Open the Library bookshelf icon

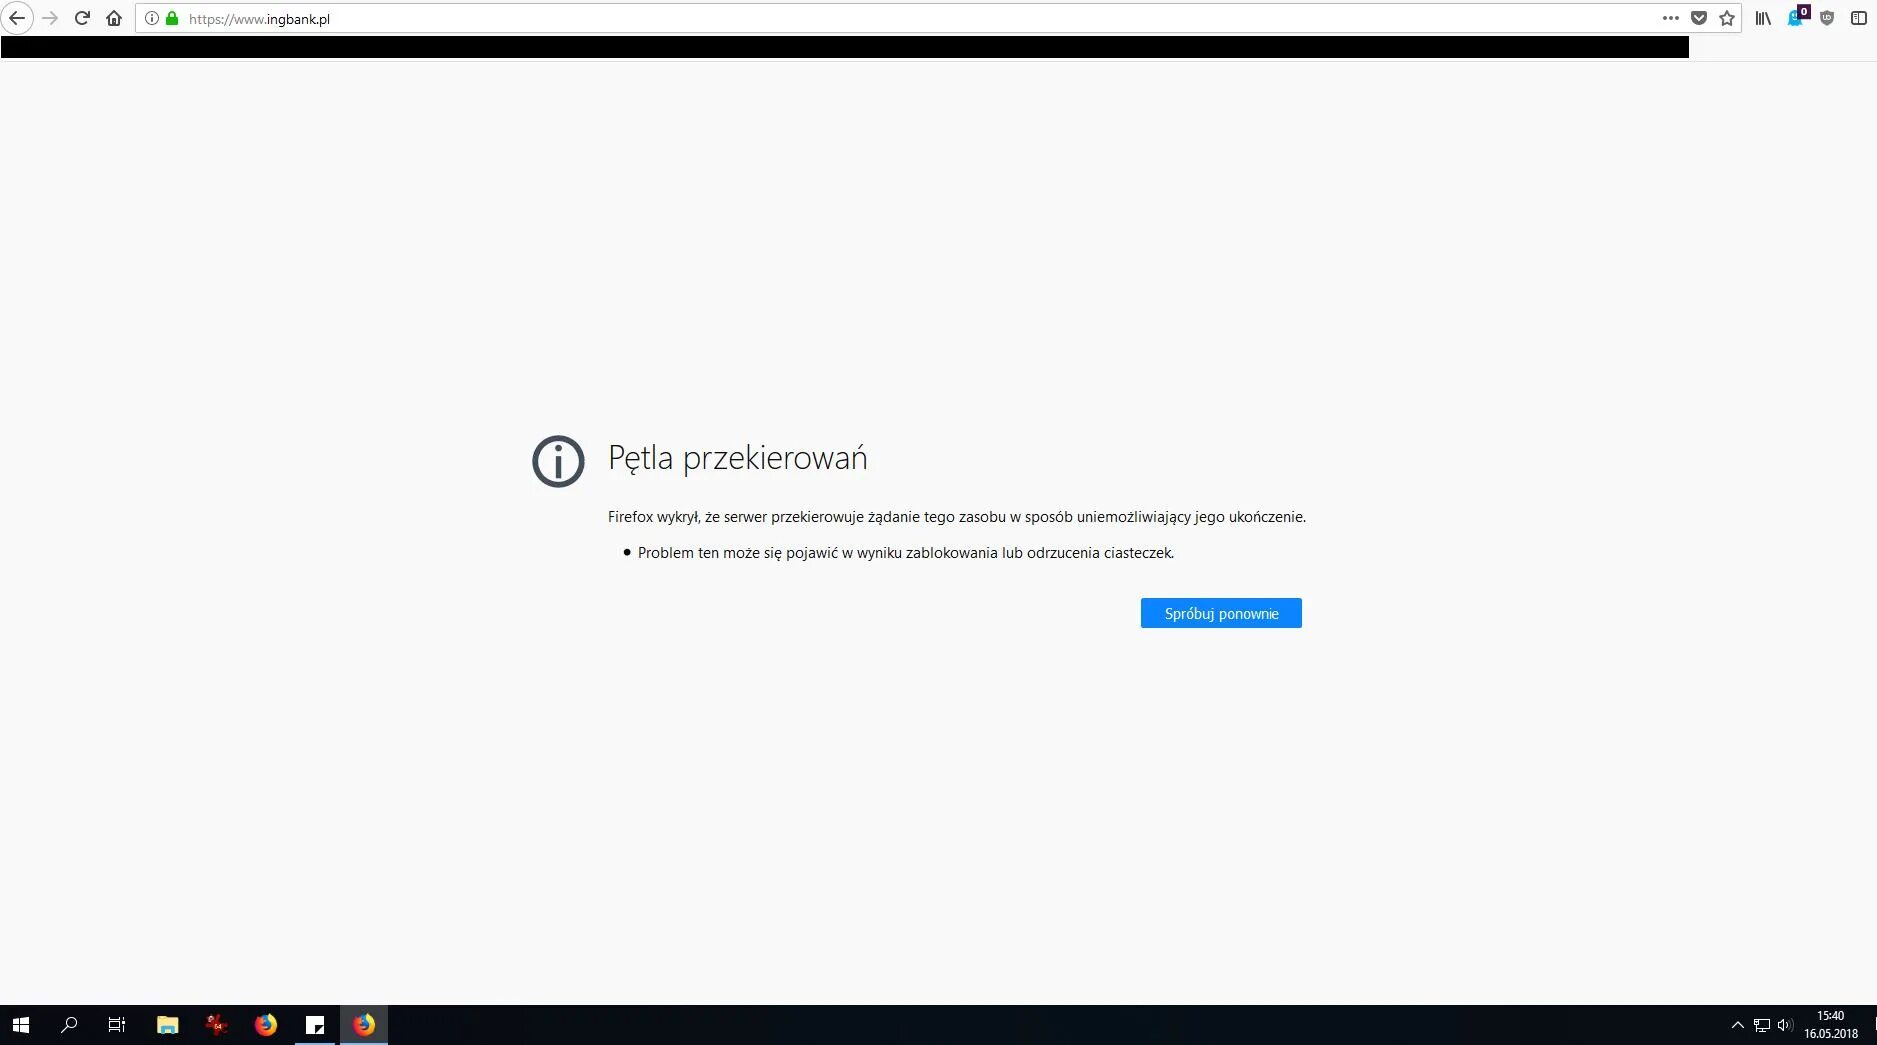(1763, 18)
